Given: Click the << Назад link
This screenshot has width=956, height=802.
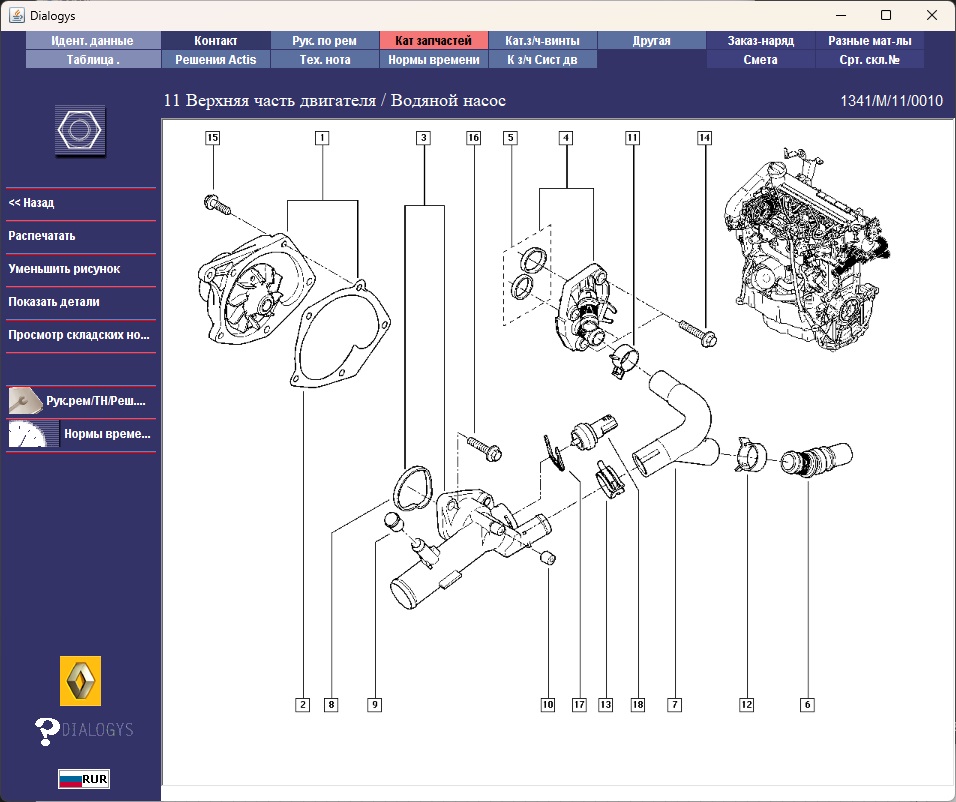Looking at the screenshot, I should [x=31, y=203].
